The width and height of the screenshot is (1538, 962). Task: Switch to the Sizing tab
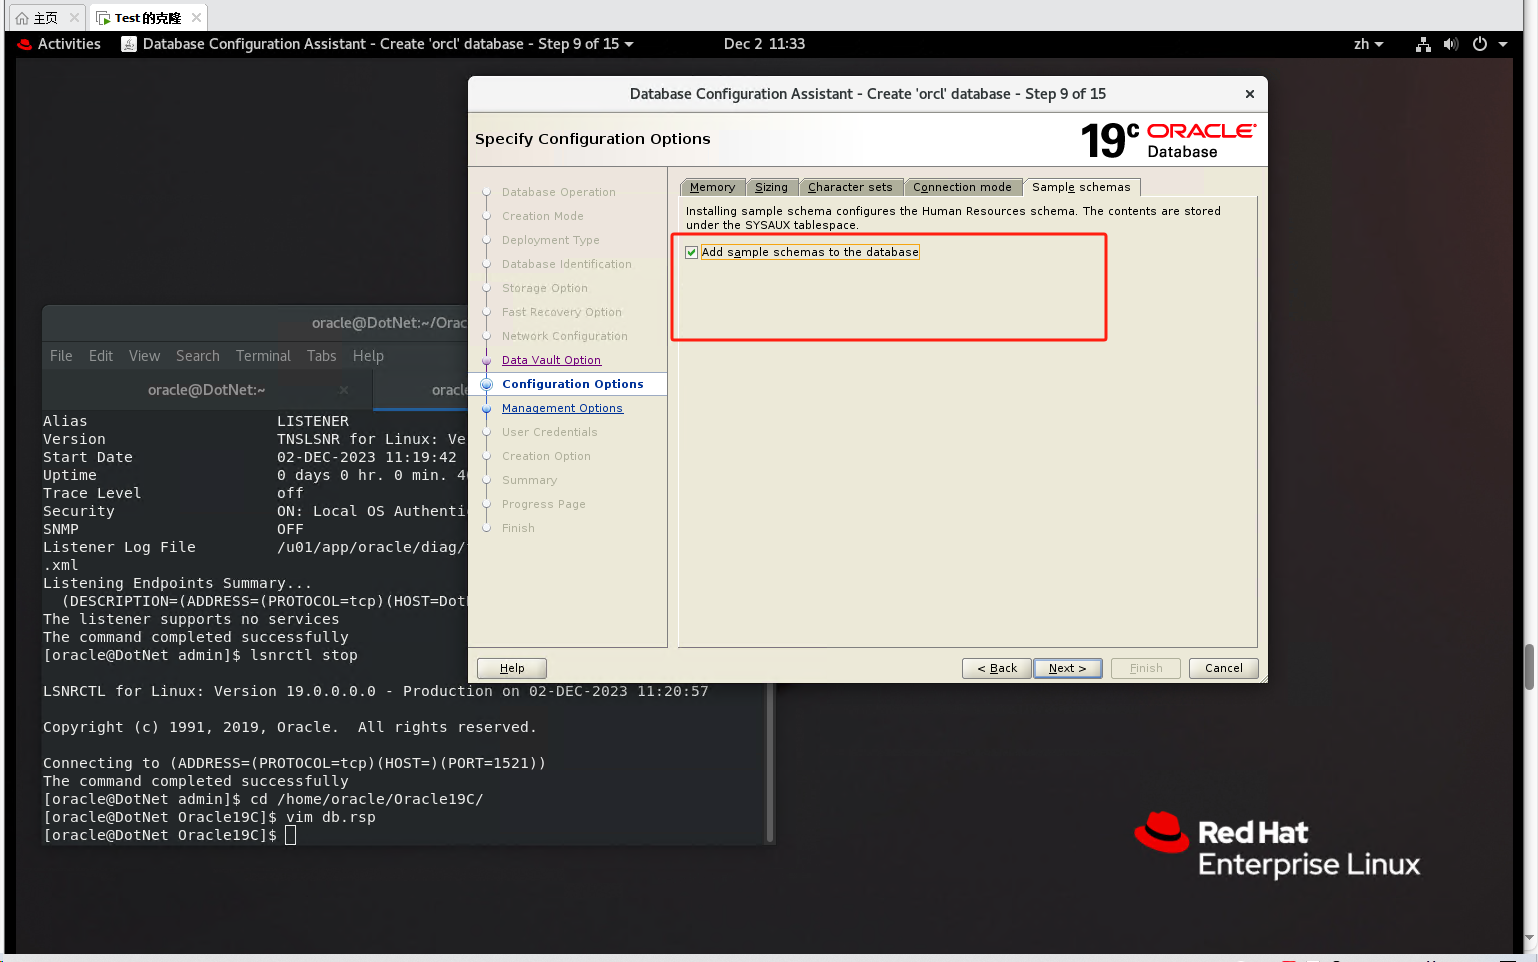pyautogui.click(x=771, y=187)
